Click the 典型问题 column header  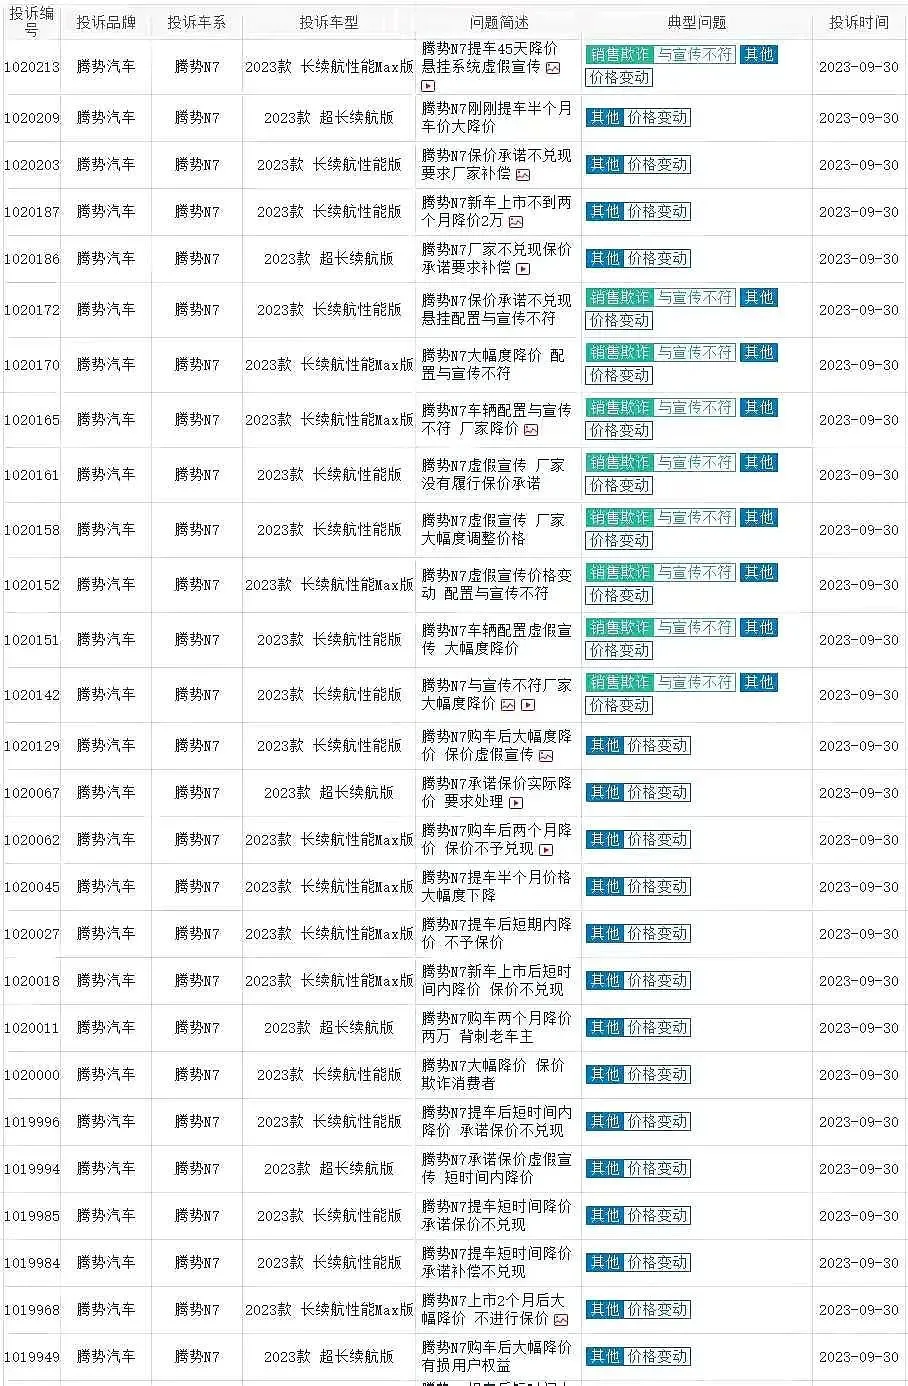click(697, 22)
